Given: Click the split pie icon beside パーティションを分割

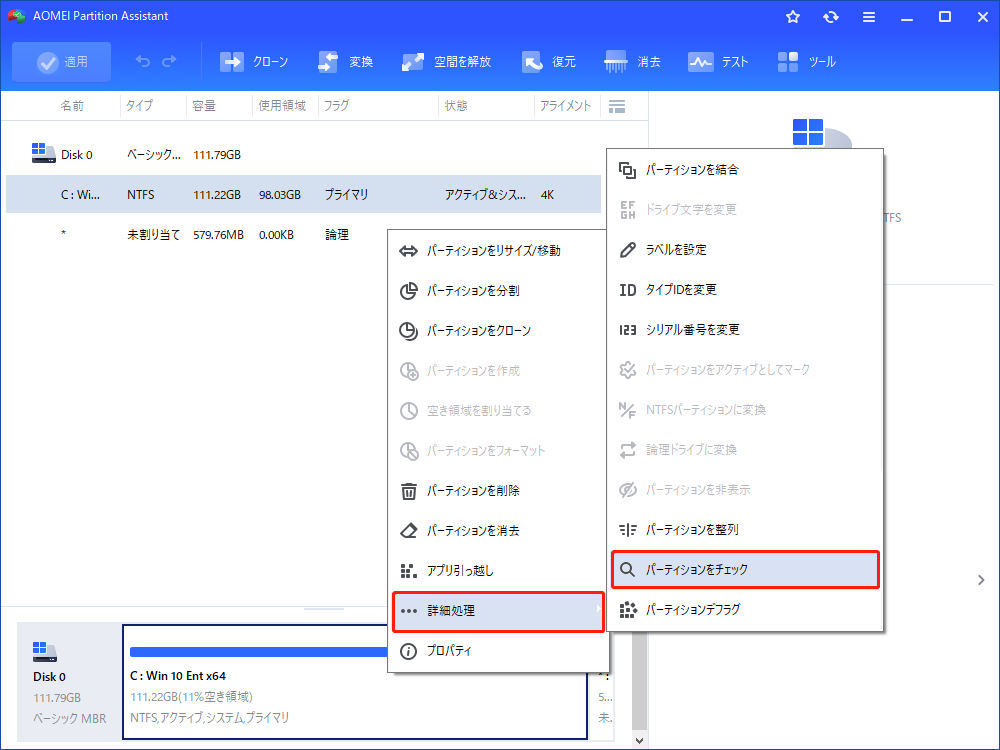Looking at the screenshot, I should point(408,291).
